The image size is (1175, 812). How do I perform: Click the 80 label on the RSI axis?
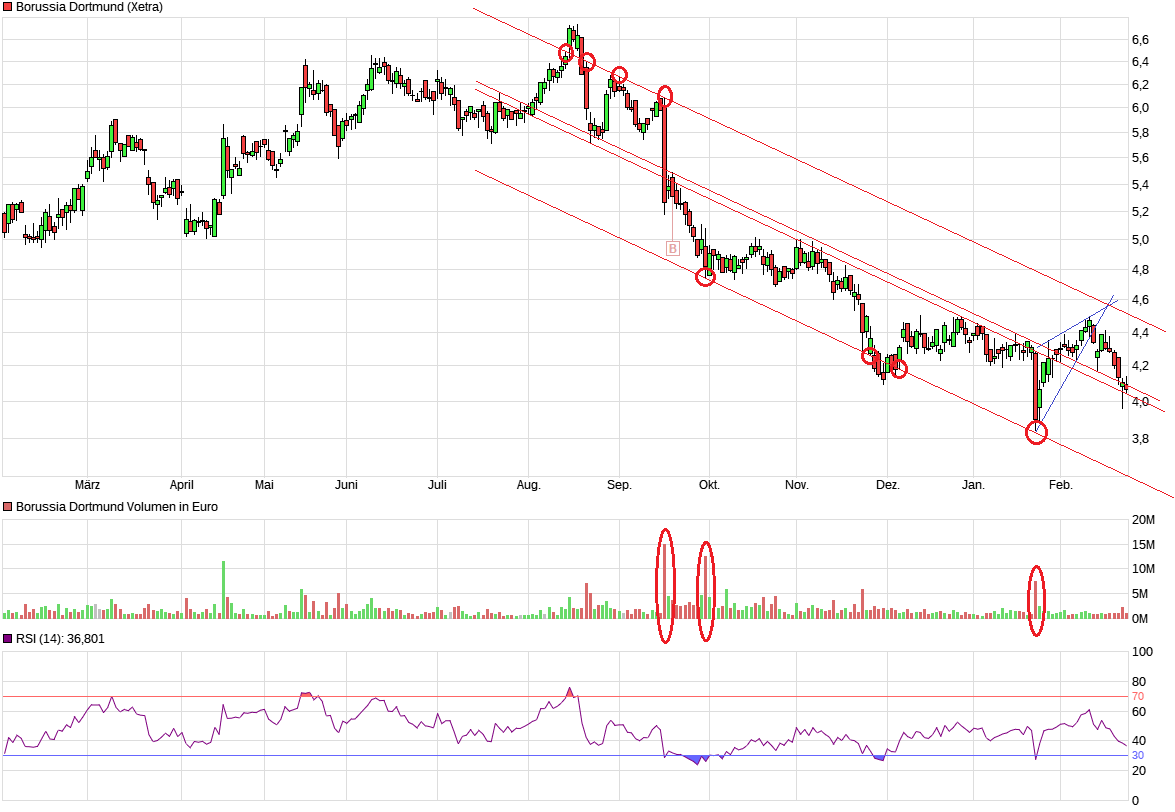coord(1139,682)
